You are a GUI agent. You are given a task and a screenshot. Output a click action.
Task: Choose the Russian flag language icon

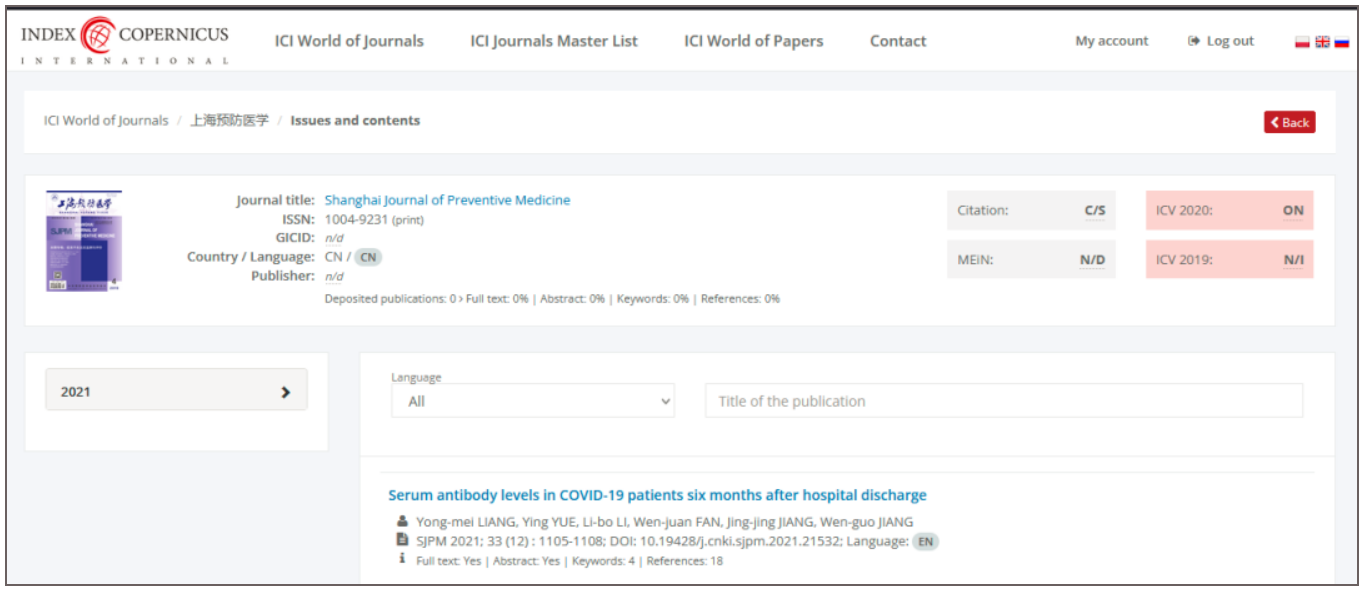[1341, 42]
